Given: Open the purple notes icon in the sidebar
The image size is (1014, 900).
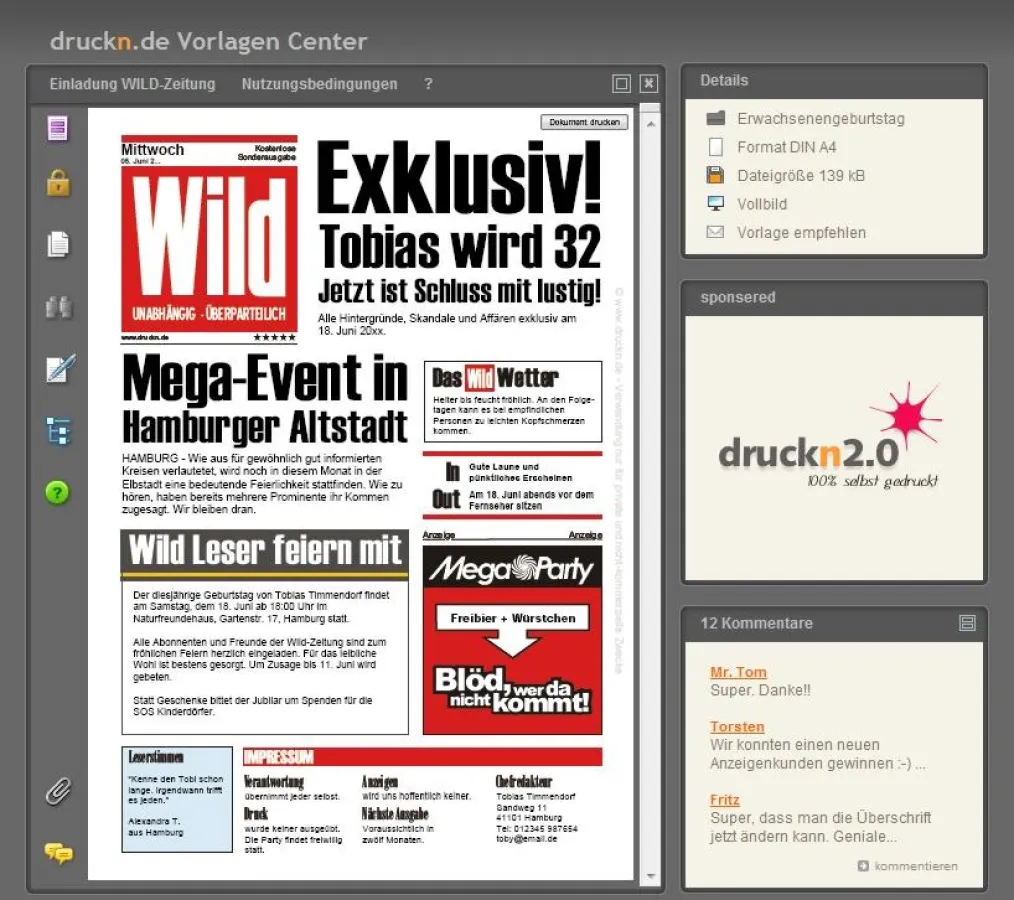Looking at the screenshot, I should 57,128.
